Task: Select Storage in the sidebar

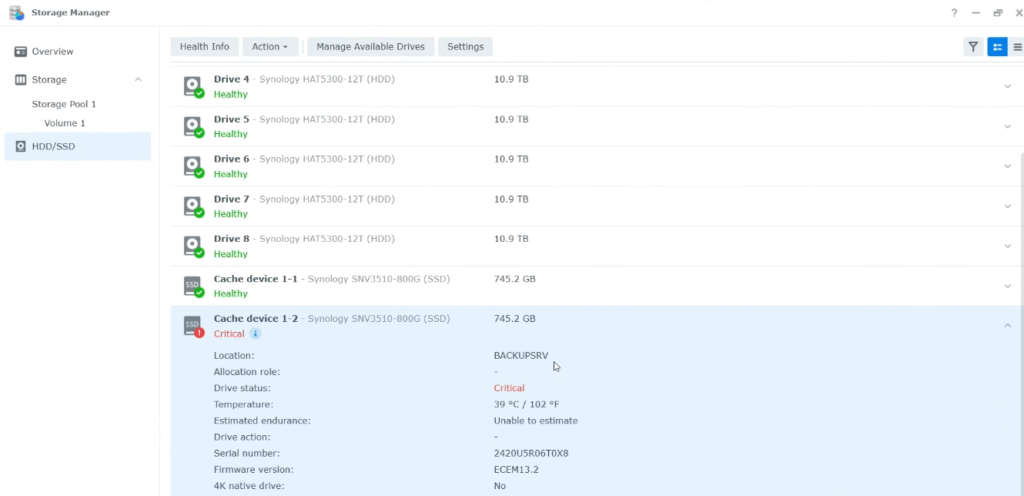Action: (49, 80)
